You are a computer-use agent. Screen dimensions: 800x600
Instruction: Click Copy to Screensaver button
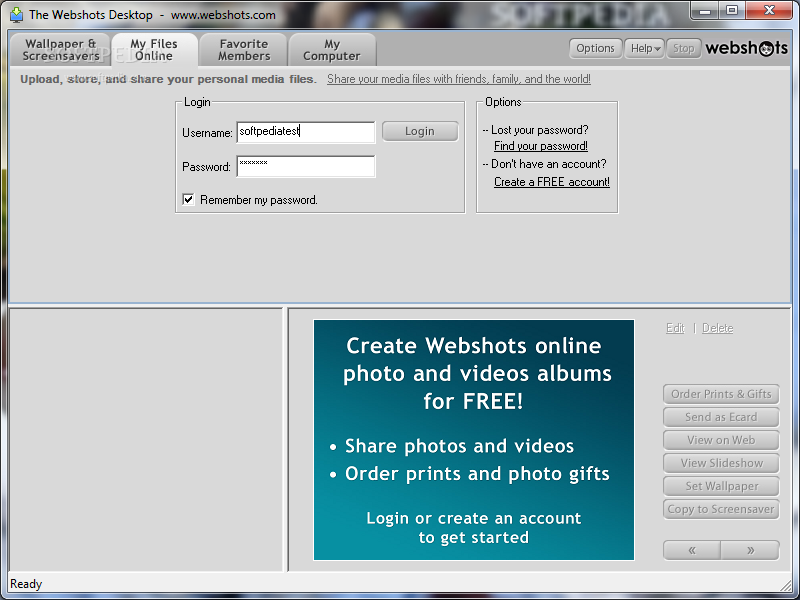pos(721,509)
